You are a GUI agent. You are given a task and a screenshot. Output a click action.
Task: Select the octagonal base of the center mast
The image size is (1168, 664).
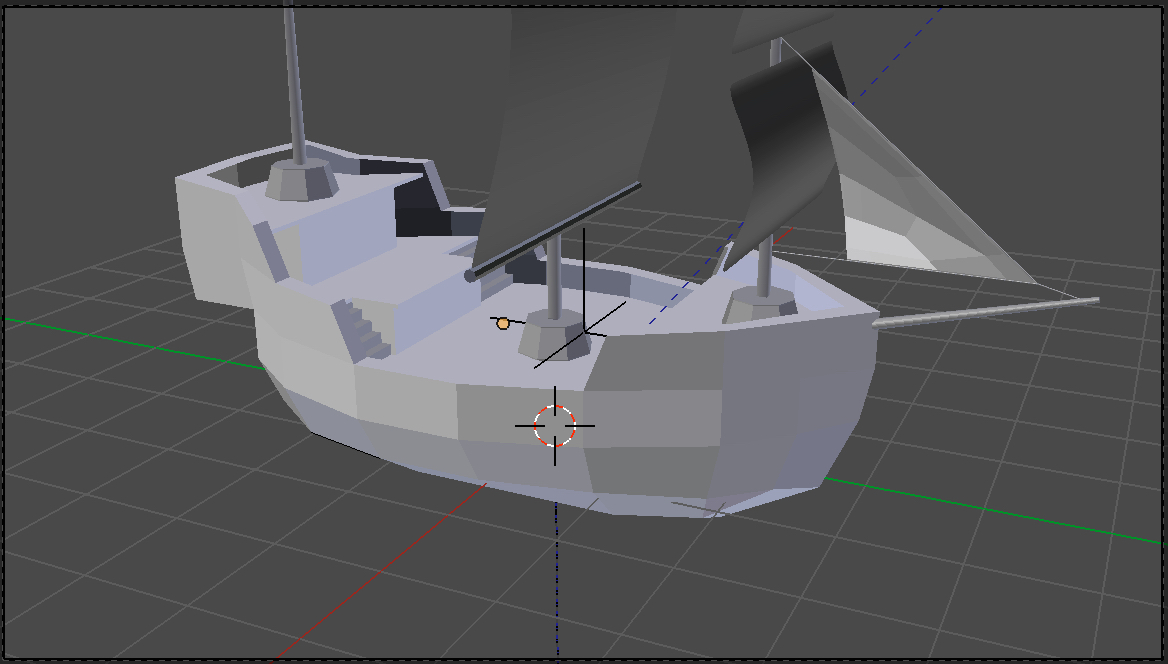[555, 335]
